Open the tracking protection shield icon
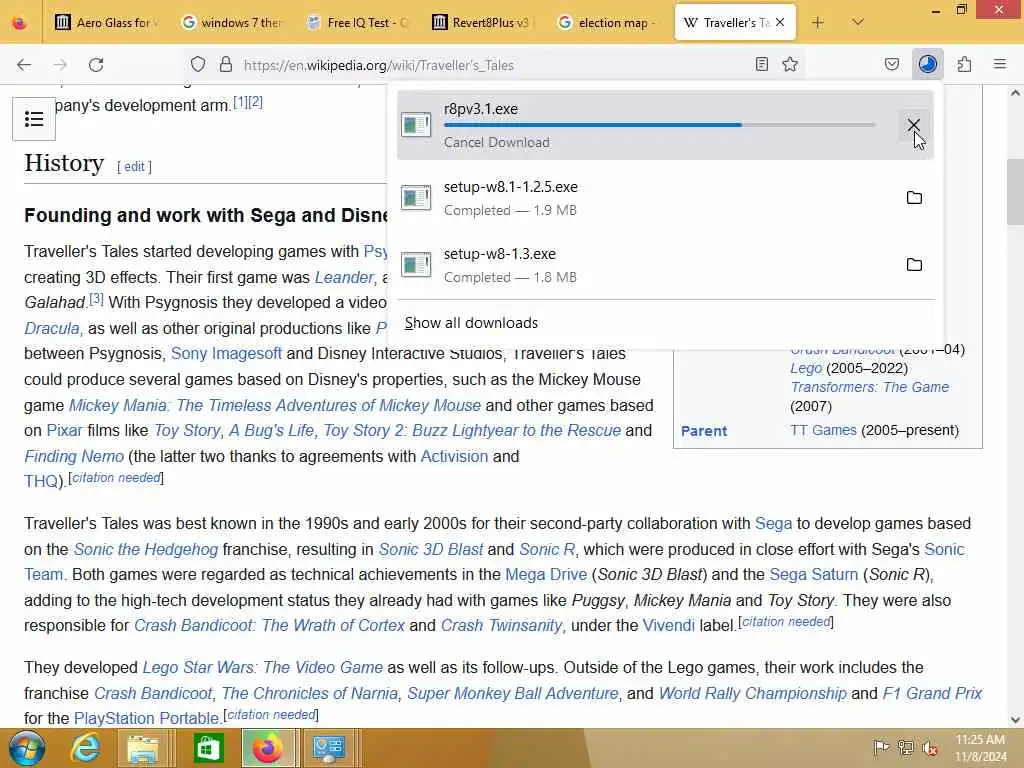Image resolution: width=1024 pixels, height=768 pixels. [198, 65]
